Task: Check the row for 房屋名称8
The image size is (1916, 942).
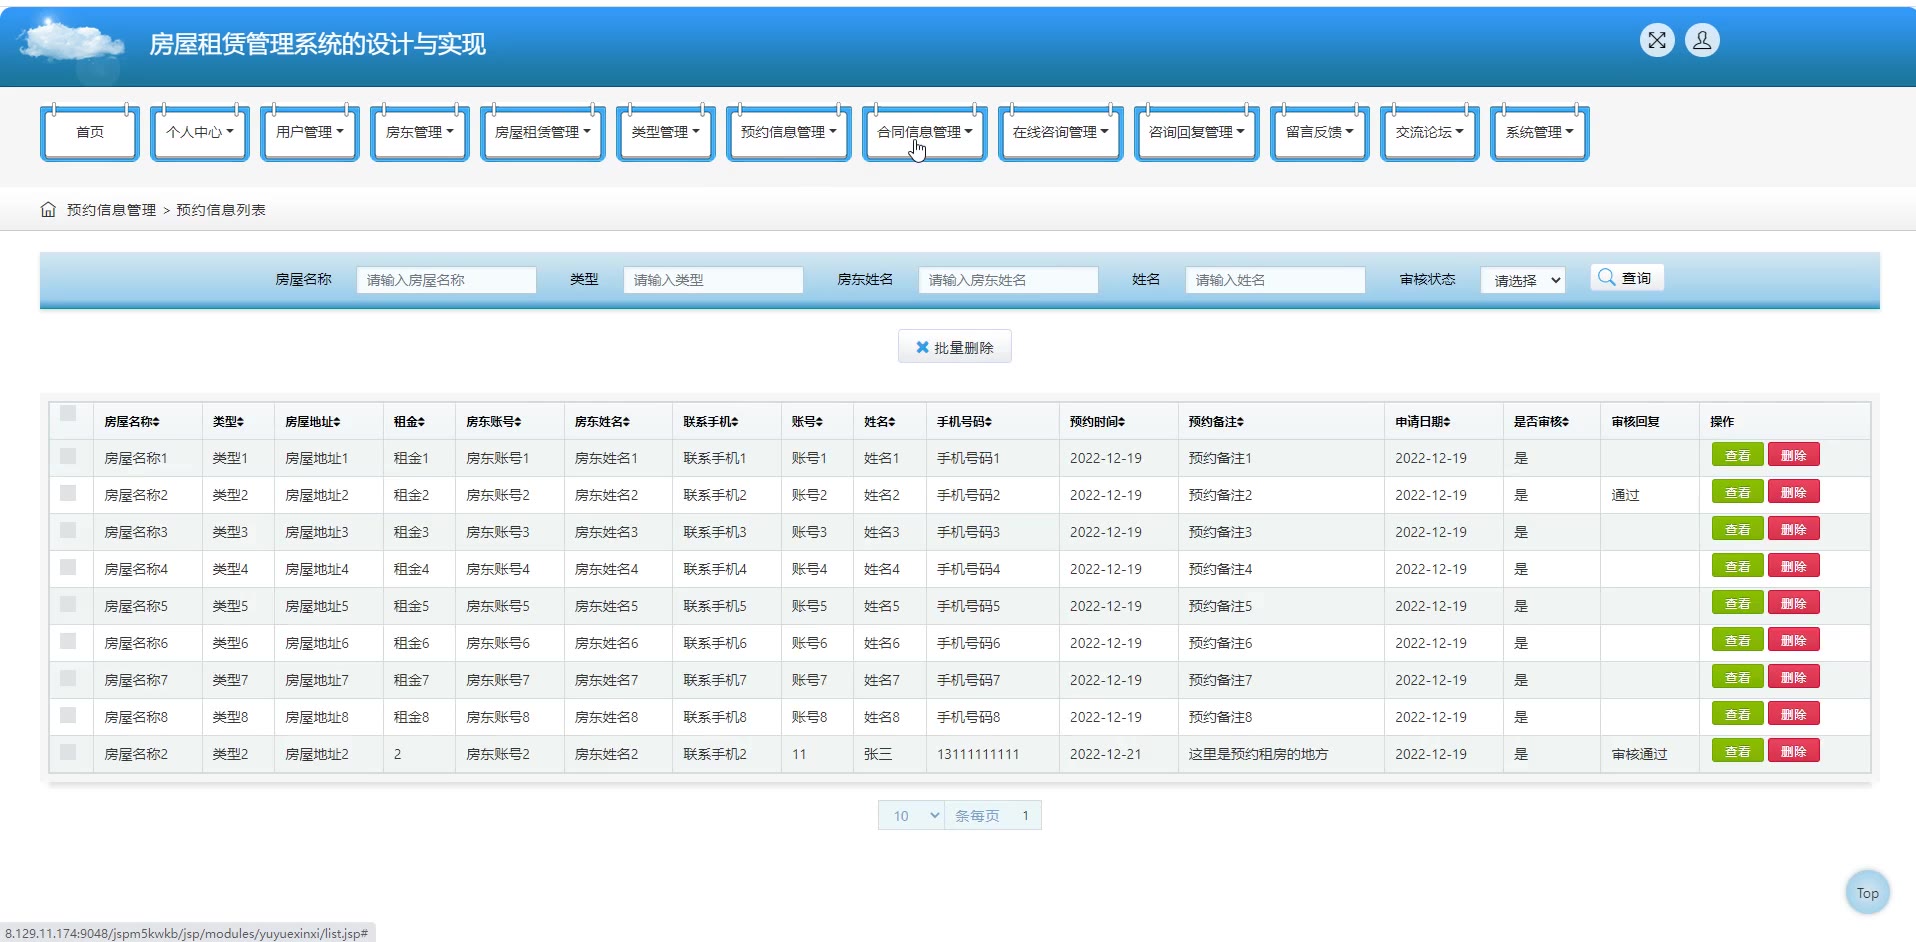Action: [68, 715]
